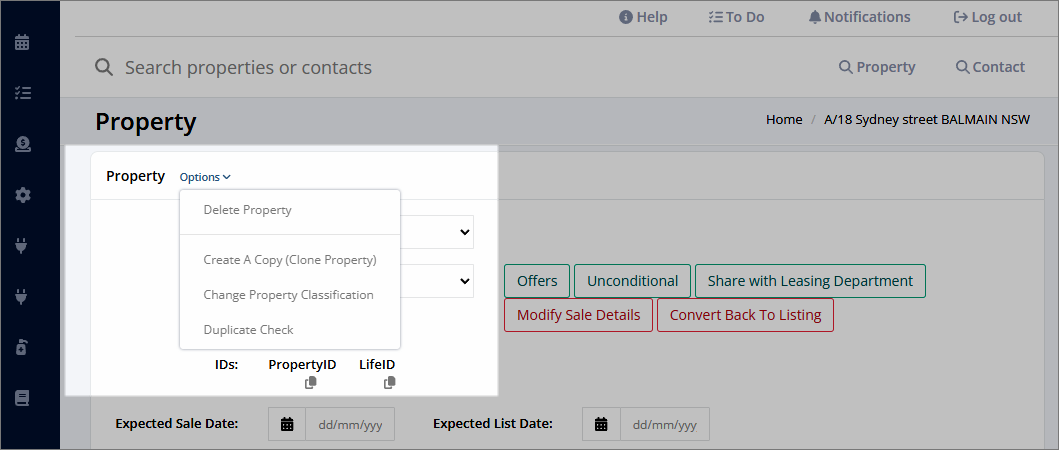Image resolution: width=1059 pixels, height=450 pixels.
Task: Open the Expected List Date calendar picker
Action: pyautogui.click(x=601, y=424)
